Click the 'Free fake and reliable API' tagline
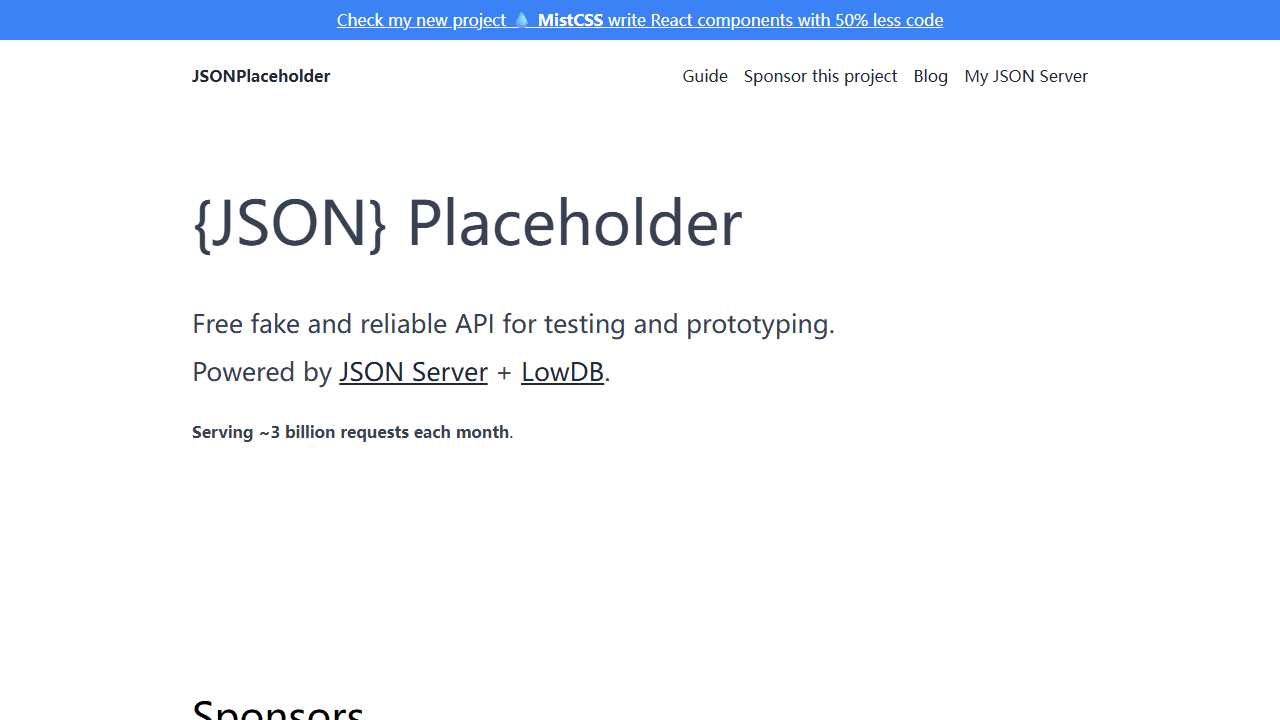The width and height of the screenshot is (1280, 720). 513,324
